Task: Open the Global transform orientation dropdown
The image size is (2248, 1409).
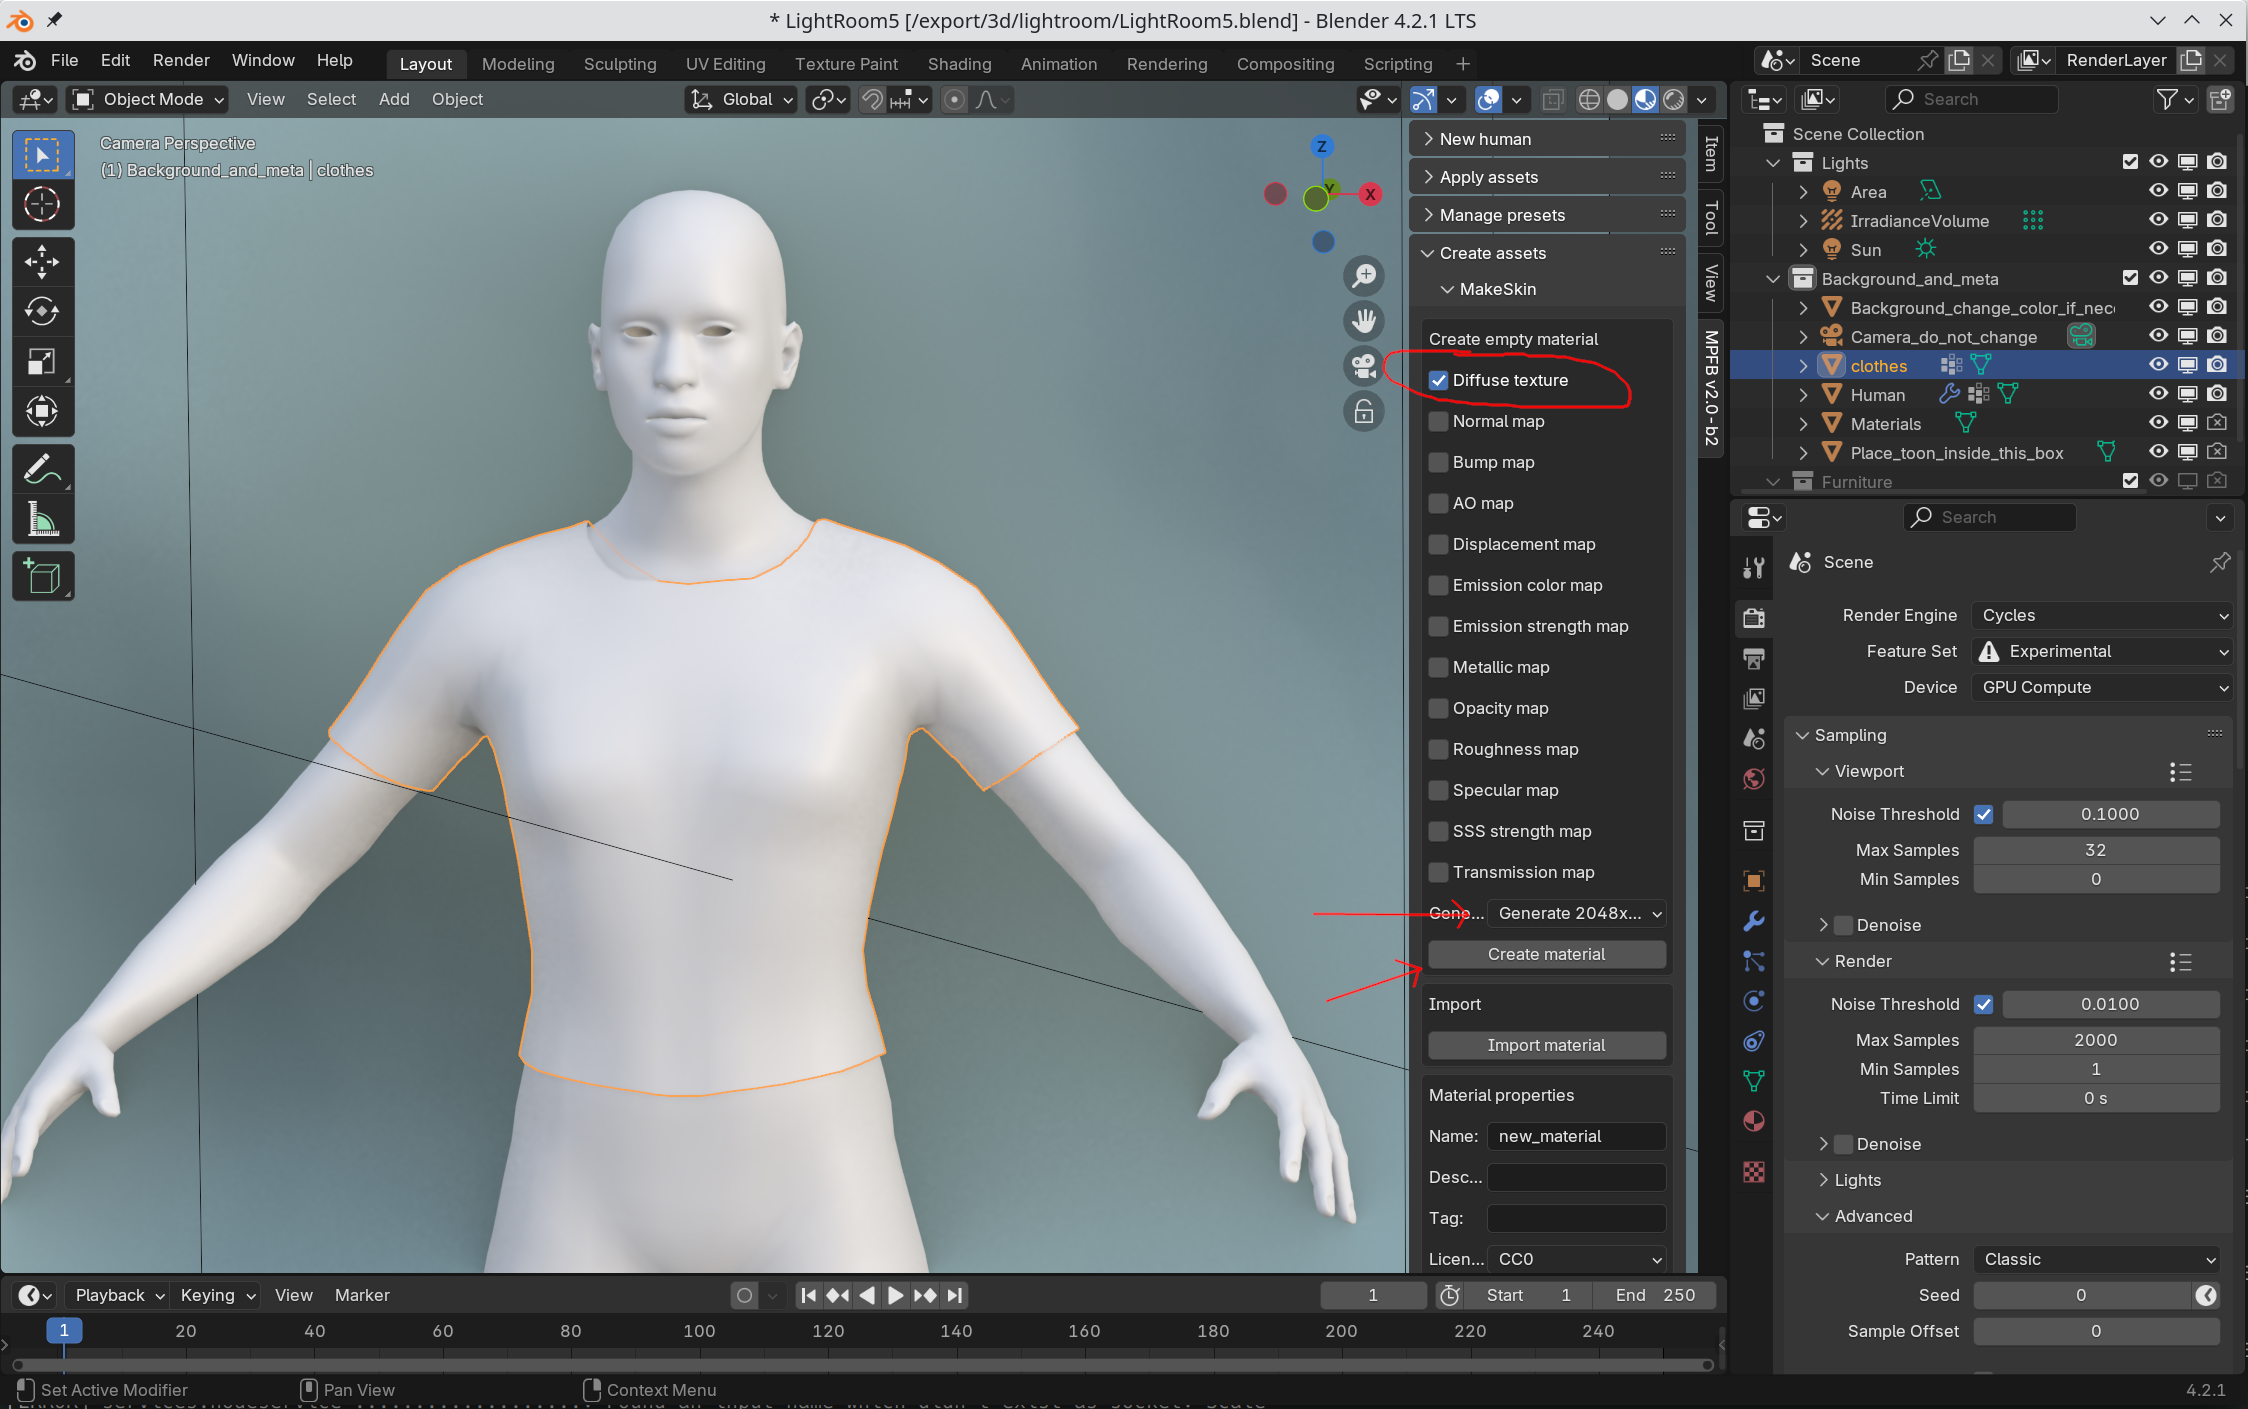Action: [742, 99]
